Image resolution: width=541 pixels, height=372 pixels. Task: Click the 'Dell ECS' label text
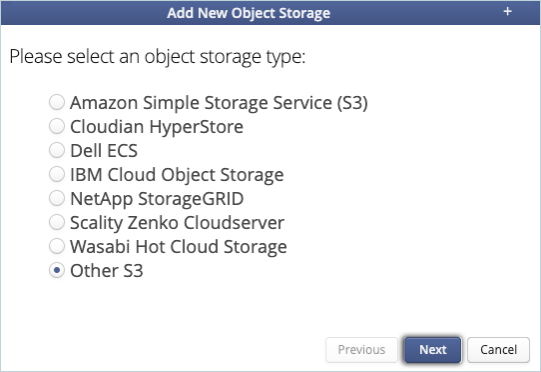click(104, 150)
